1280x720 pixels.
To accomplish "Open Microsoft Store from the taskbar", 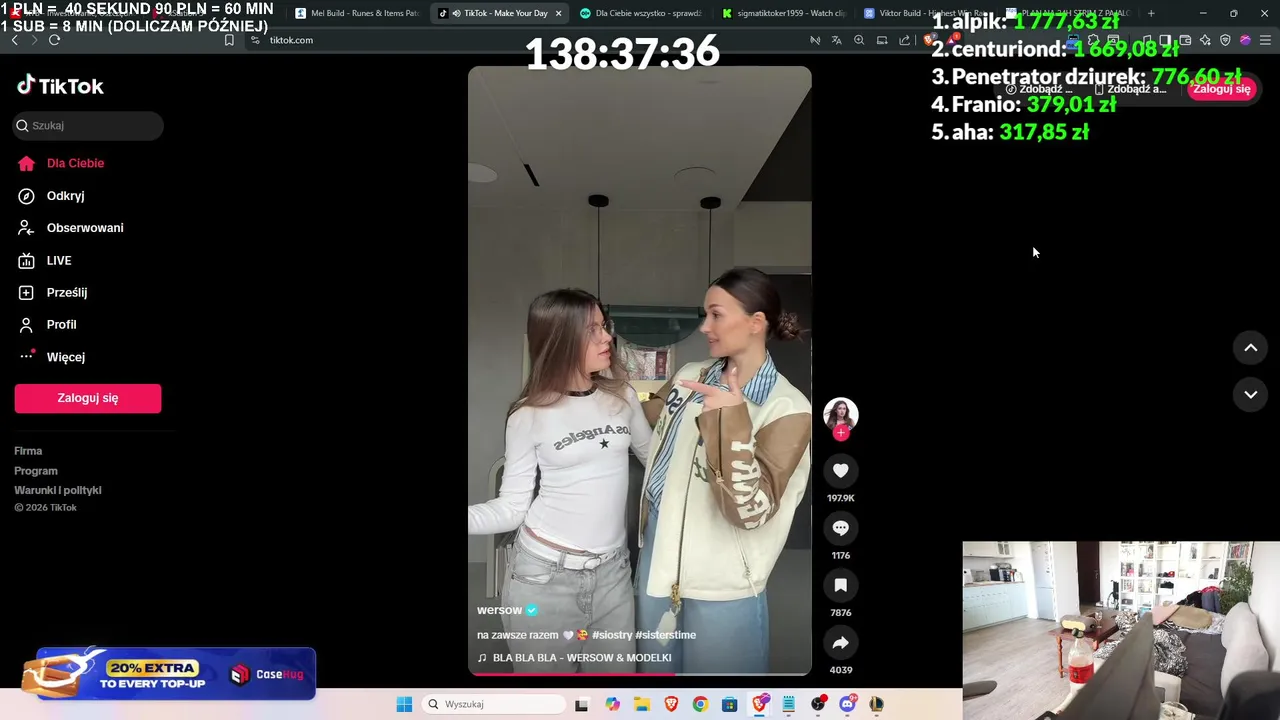I will 730,704.
